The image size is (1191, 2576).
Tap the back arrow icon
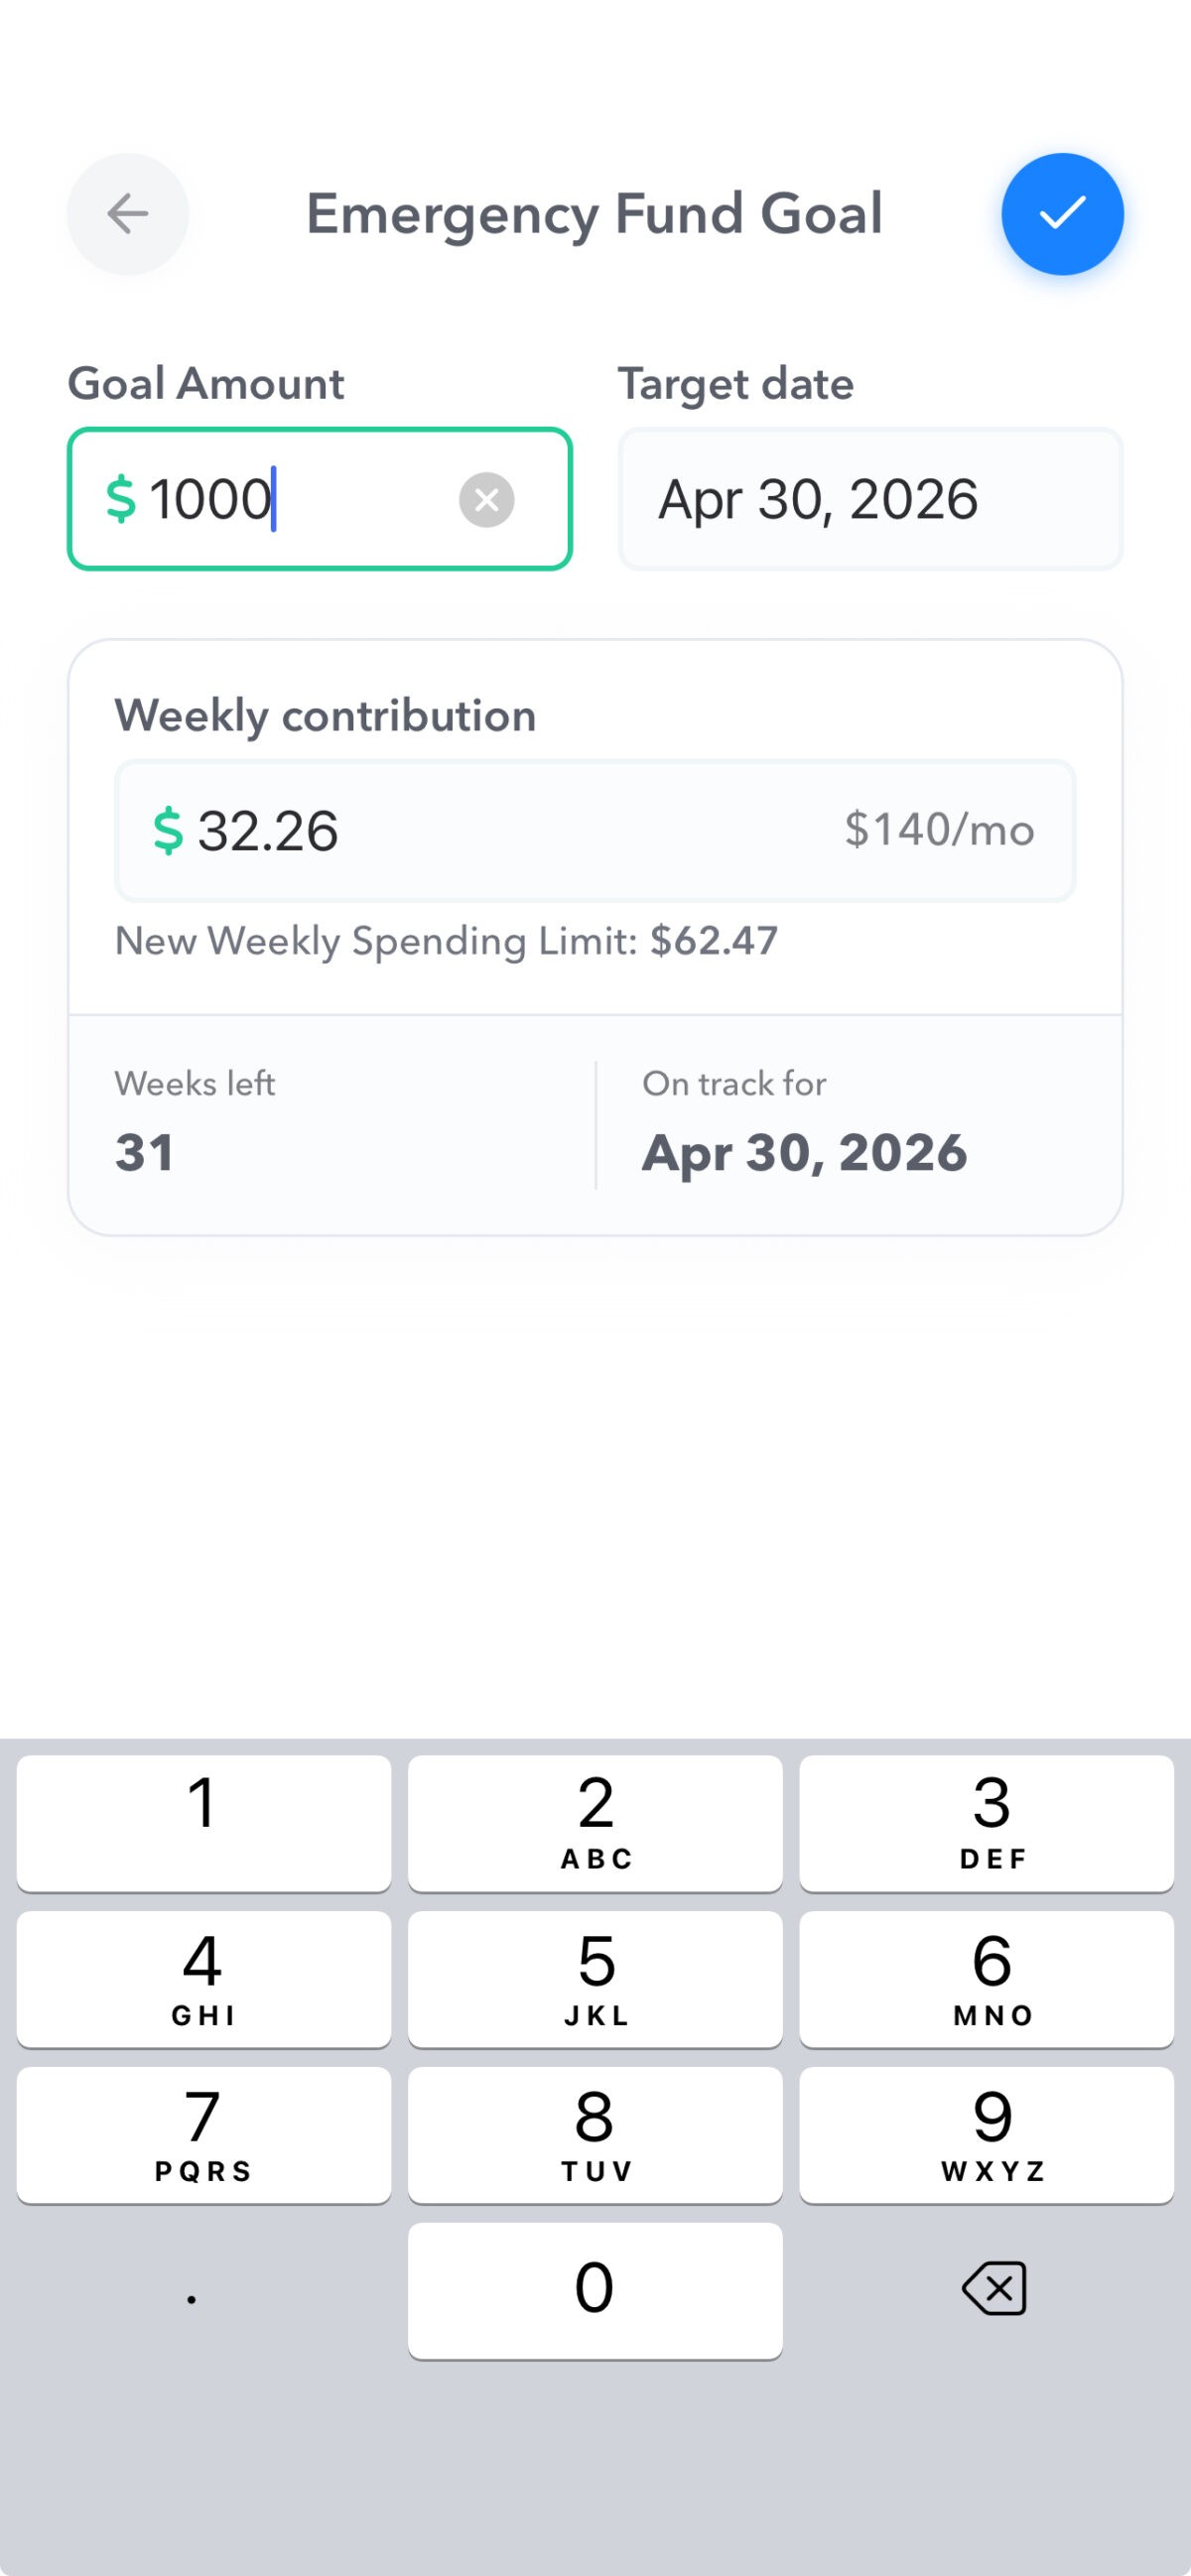click(128, 214)
